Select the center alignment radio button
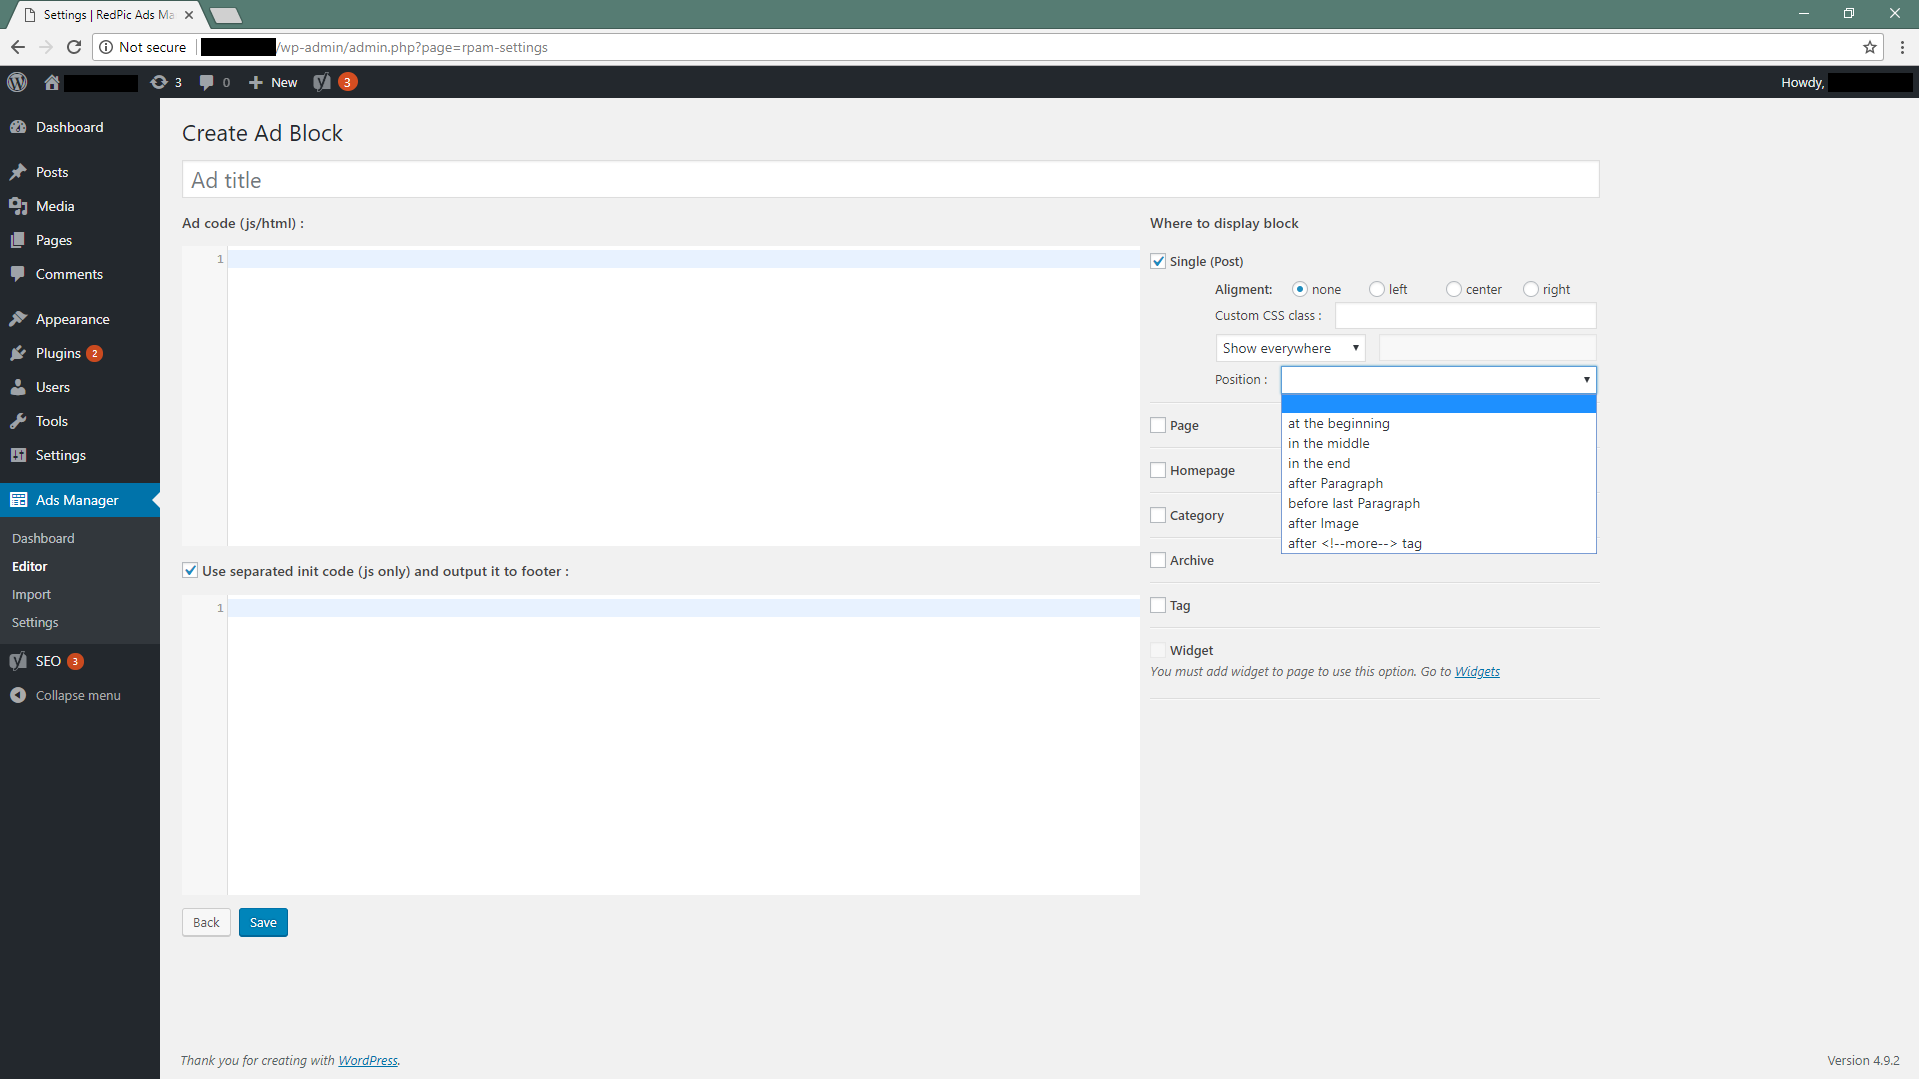 coord(1454,289)
